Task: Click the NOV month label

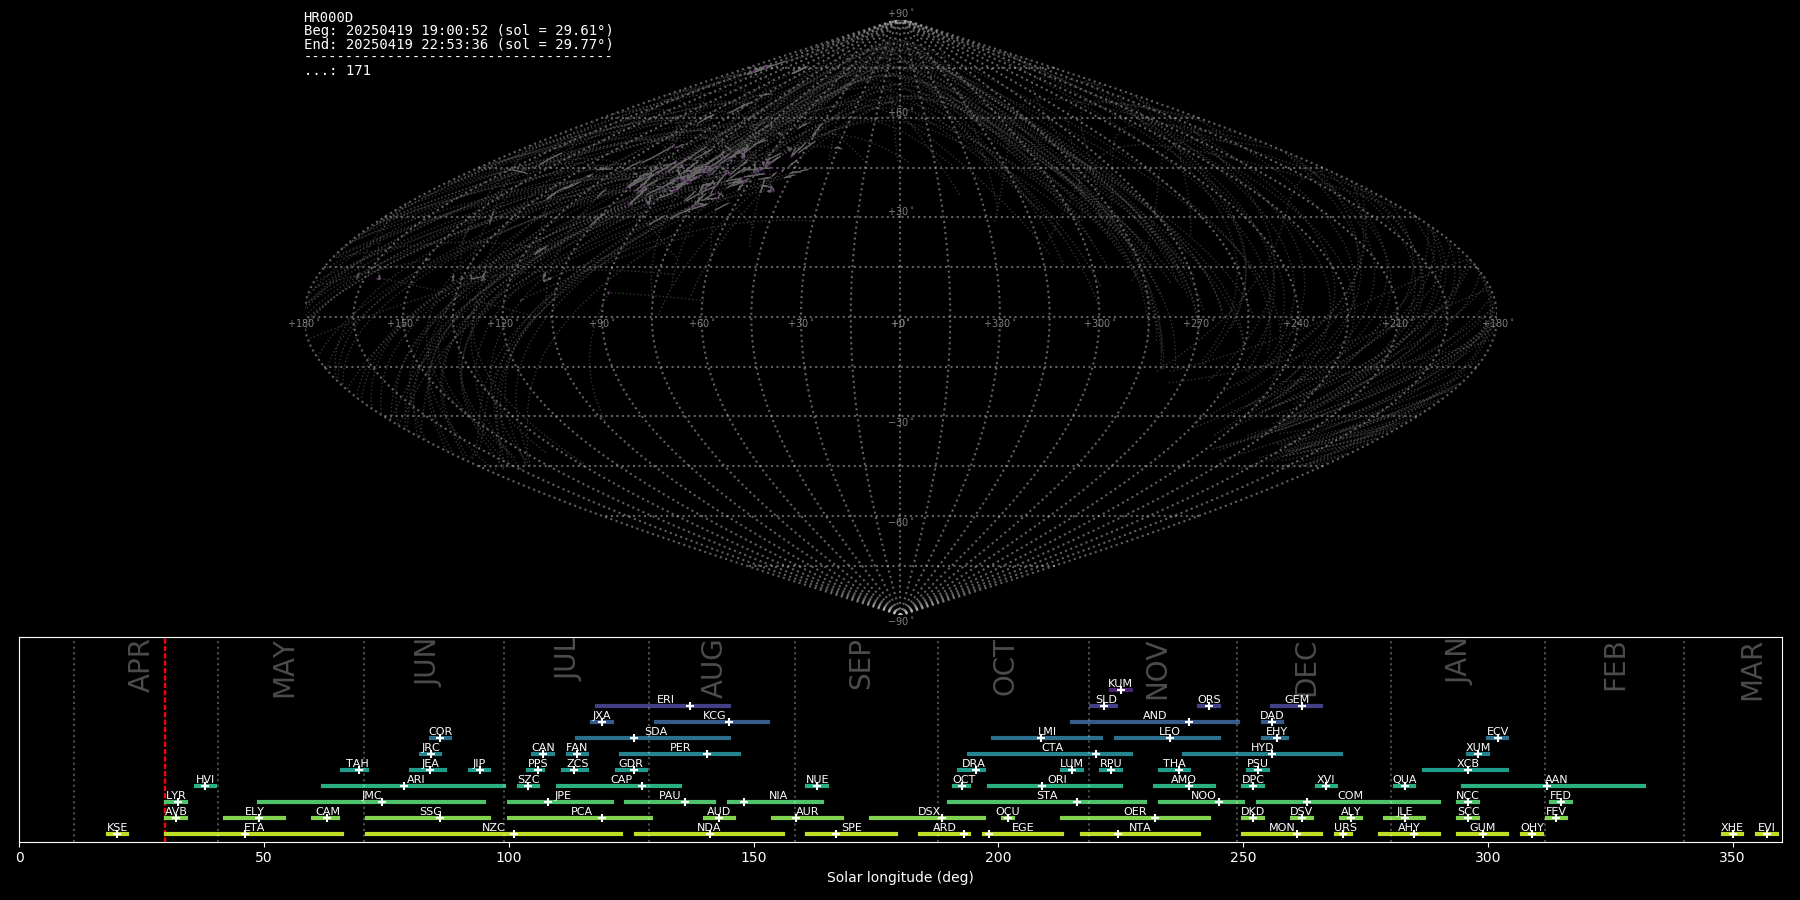Action: tap(1156, 671)
